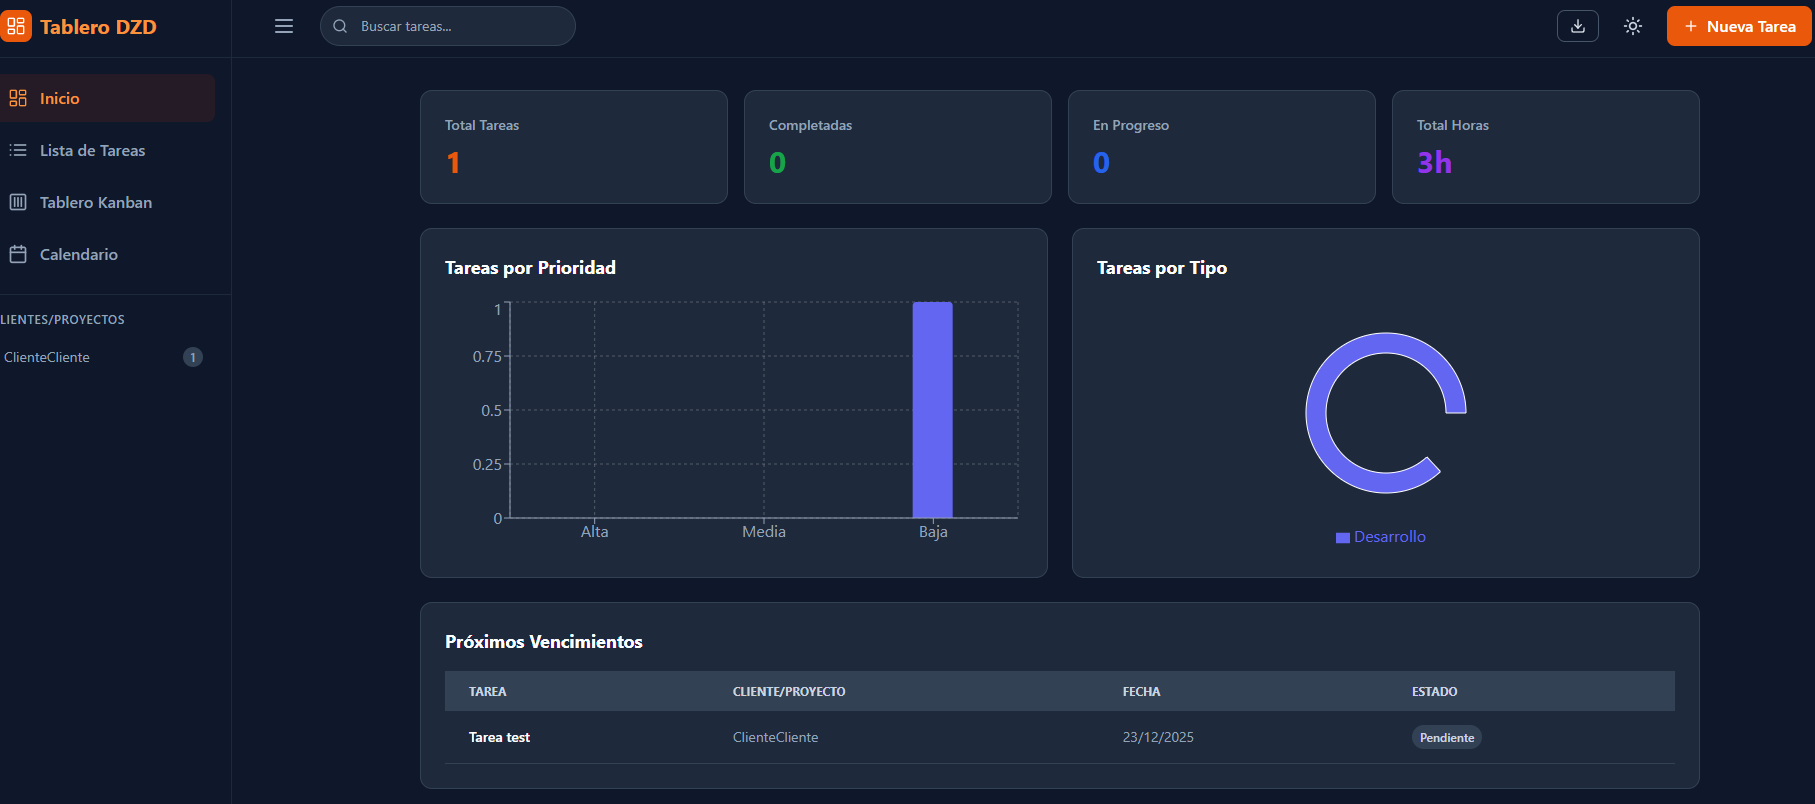
Task: Click the download export icon button
Action: point(1578,26)
